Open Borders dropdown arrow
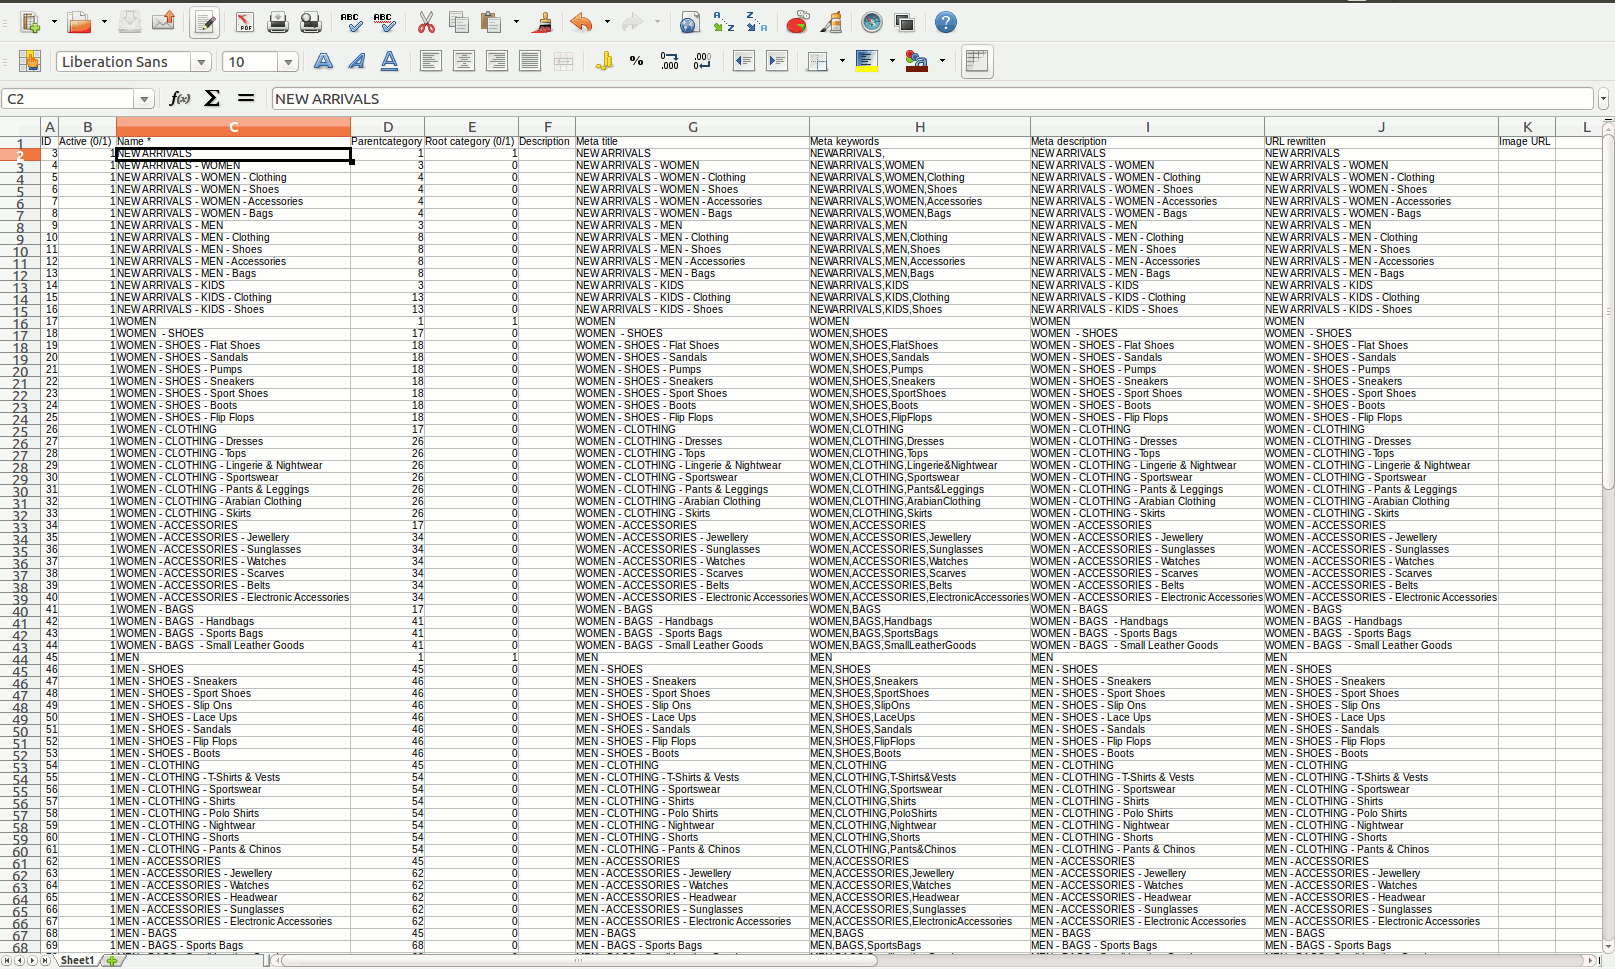 (x=842, y=61)
